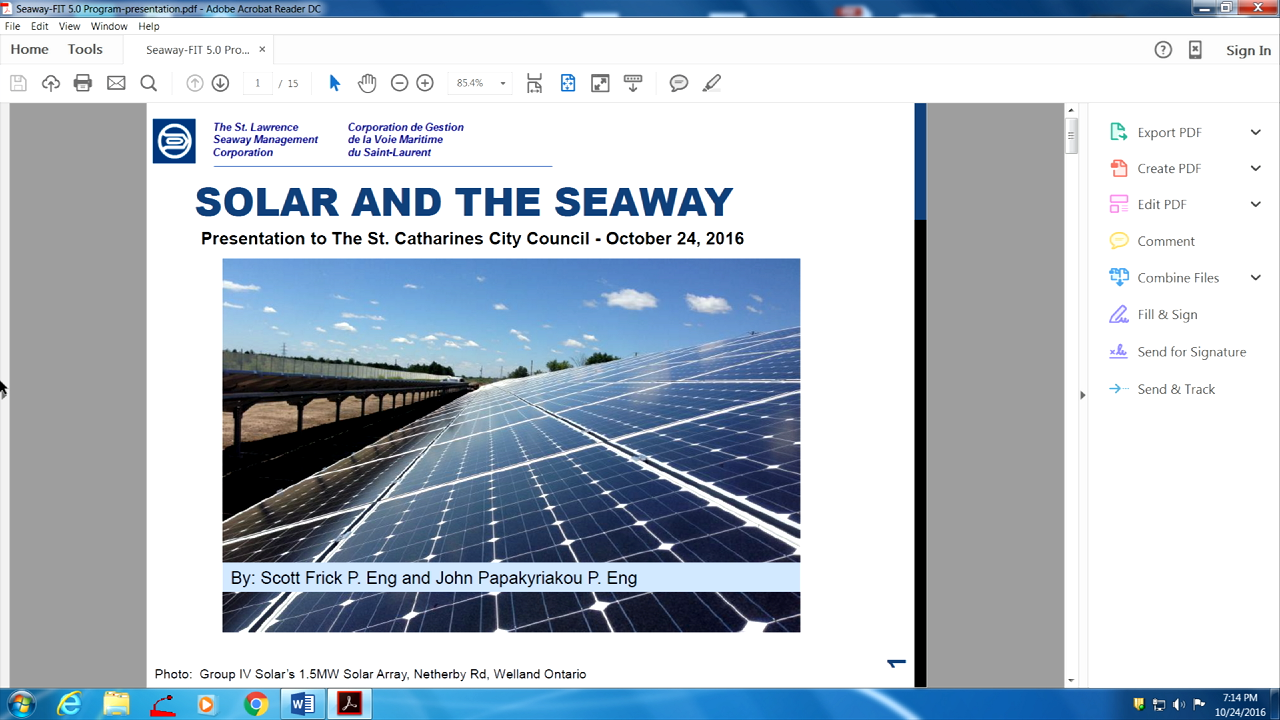Open the Comment tool
The width and height of the screenshot is (1280, 720).
click(1166, 241)
